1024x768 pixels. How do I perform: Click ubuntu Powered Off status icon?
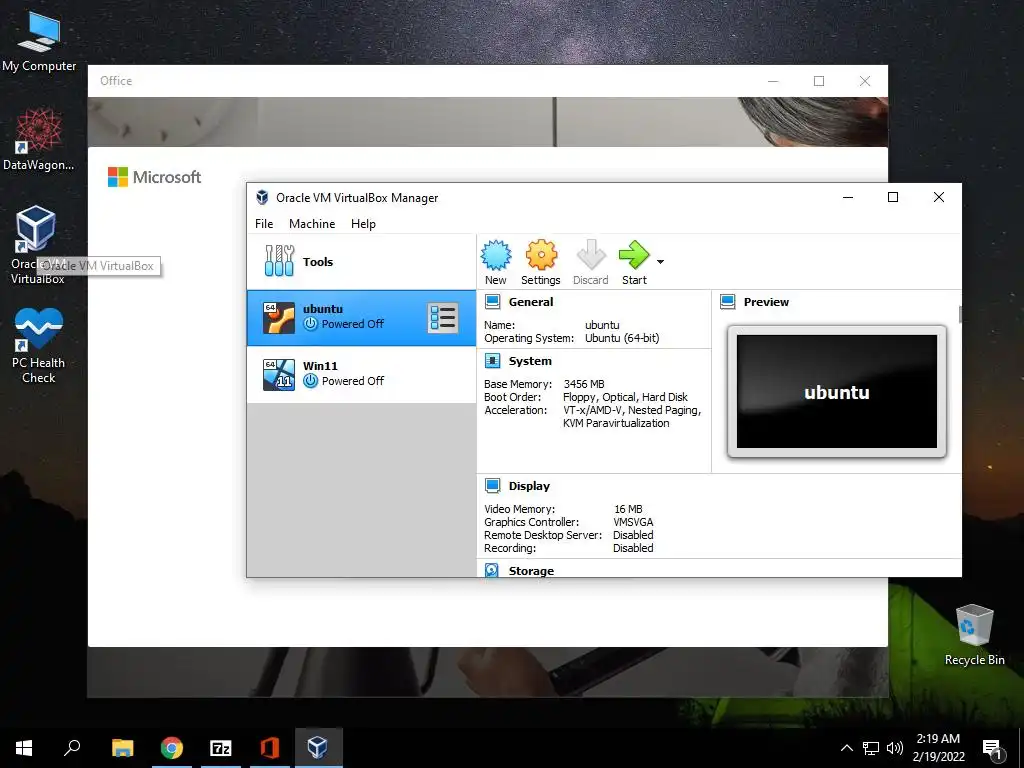click(x=310, y=324)
